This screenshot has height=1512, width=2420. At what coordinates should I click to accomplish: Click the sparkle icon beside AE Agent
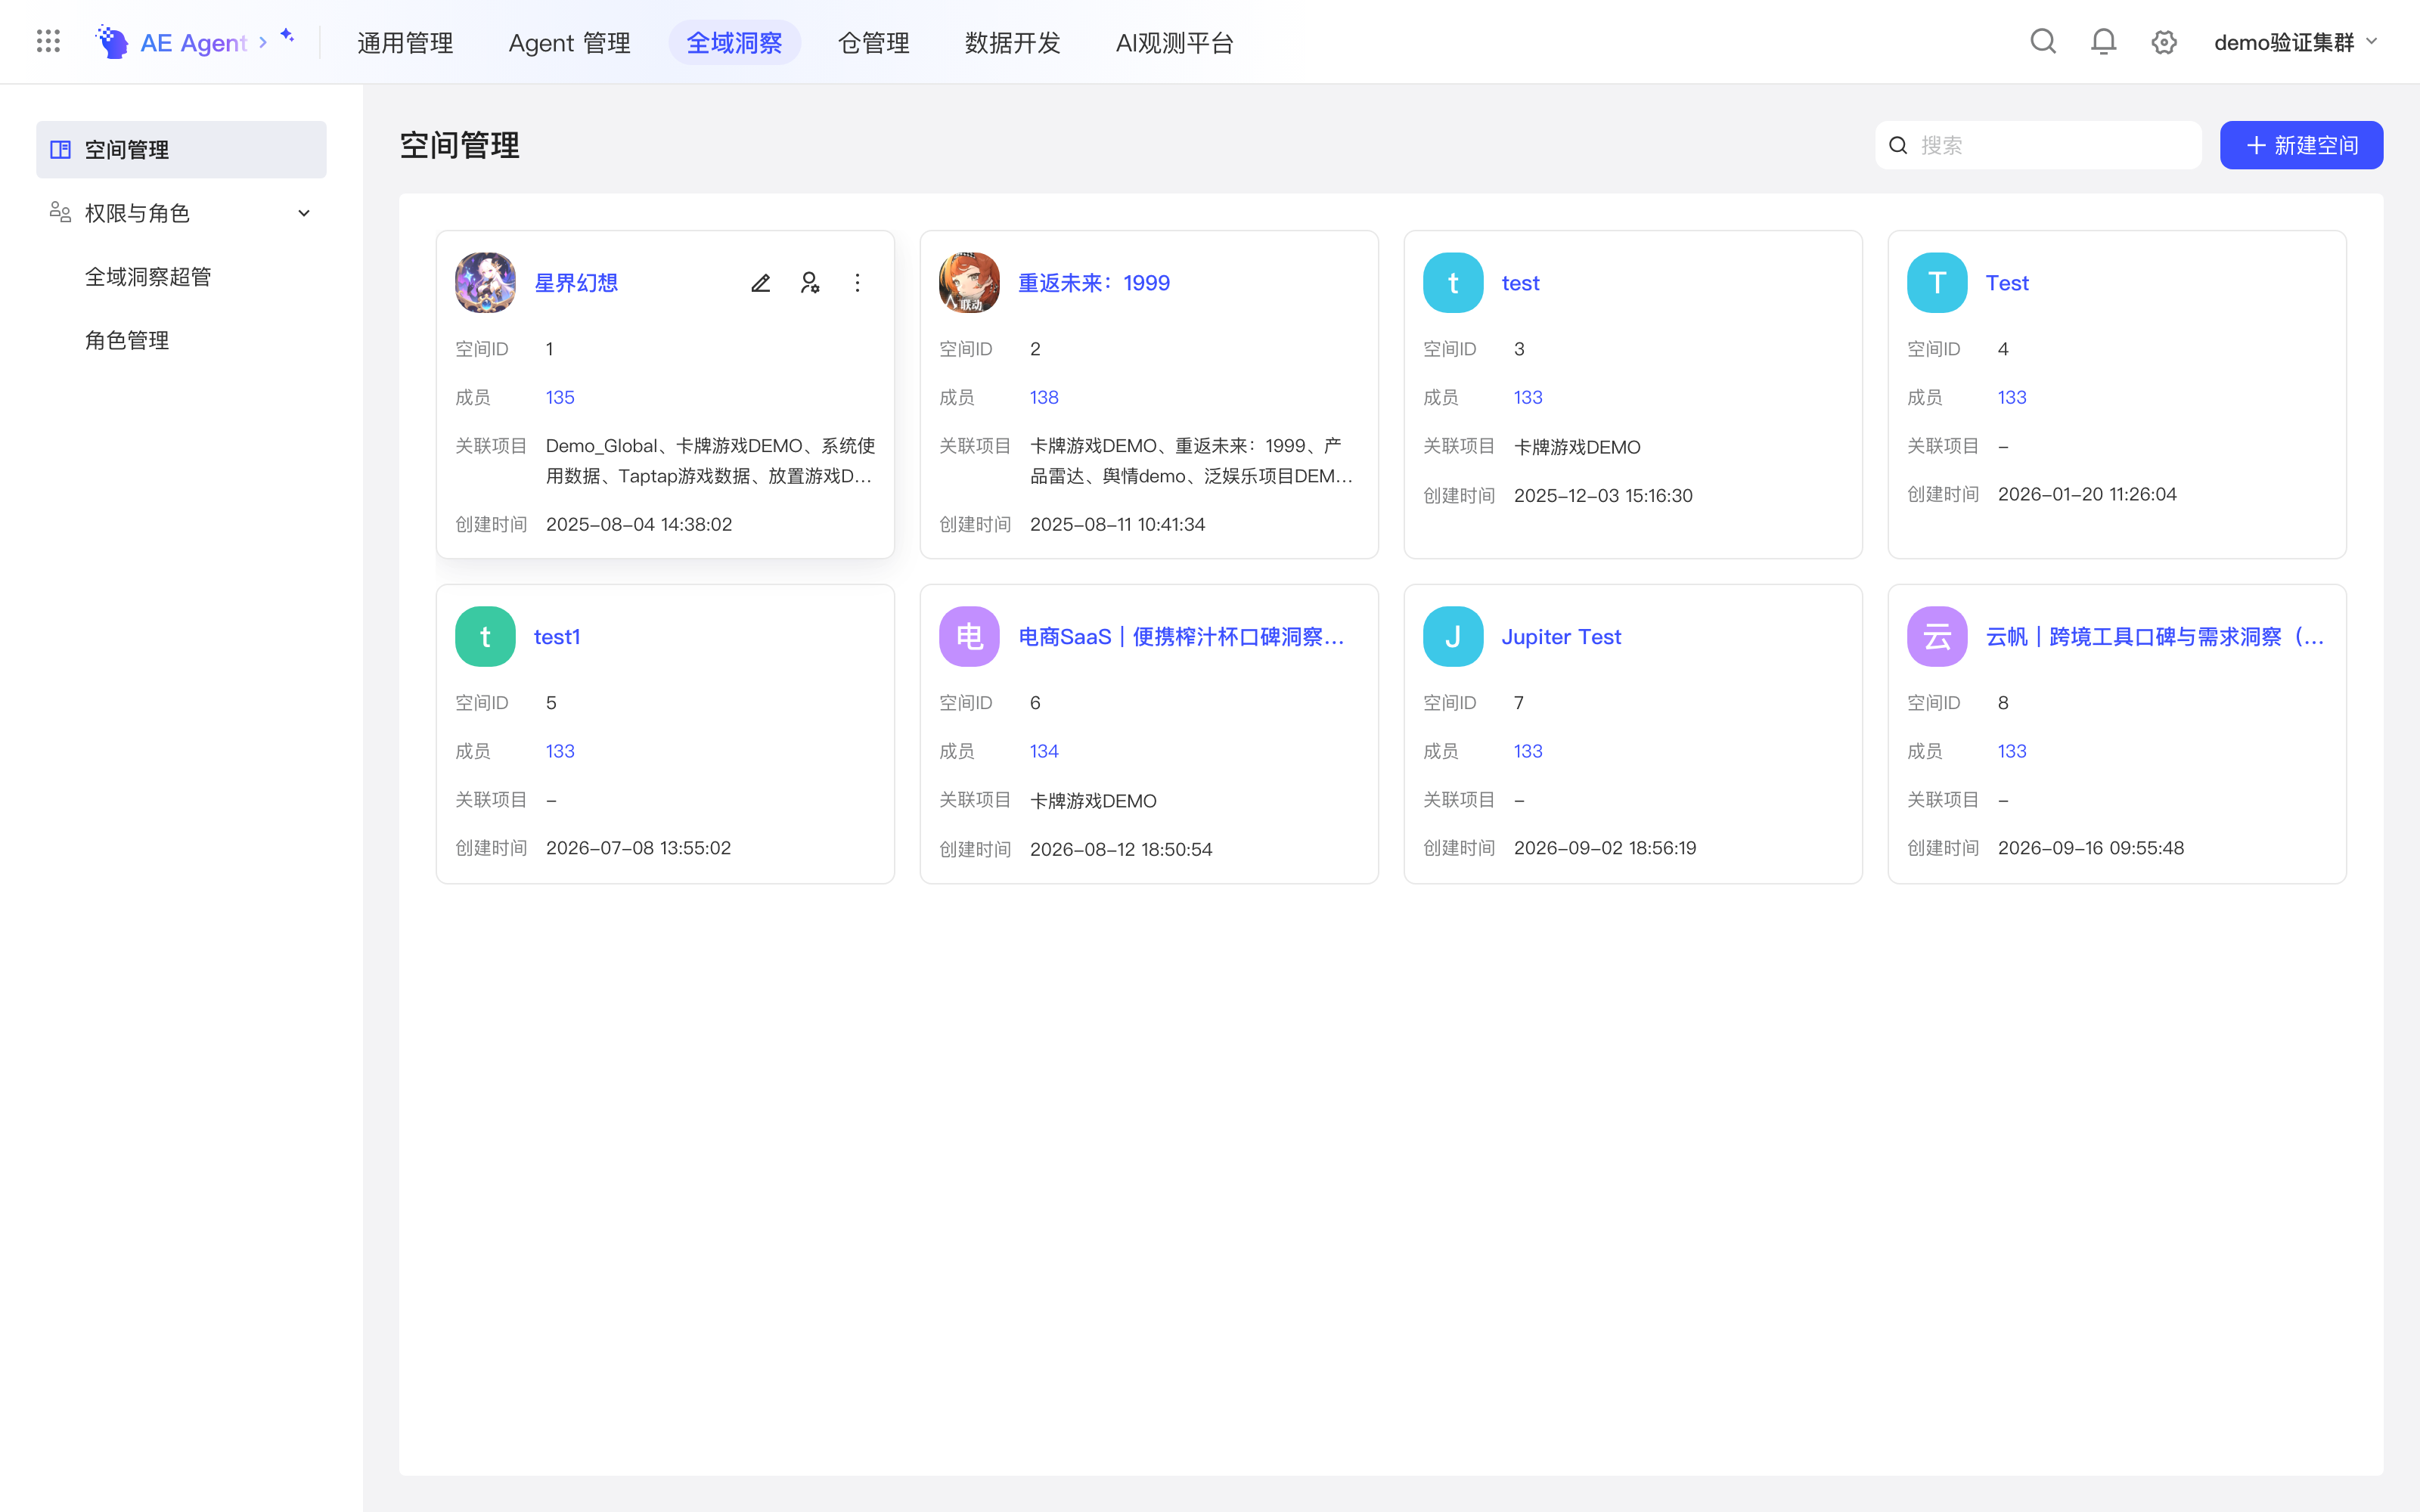(x=287, y=35)
